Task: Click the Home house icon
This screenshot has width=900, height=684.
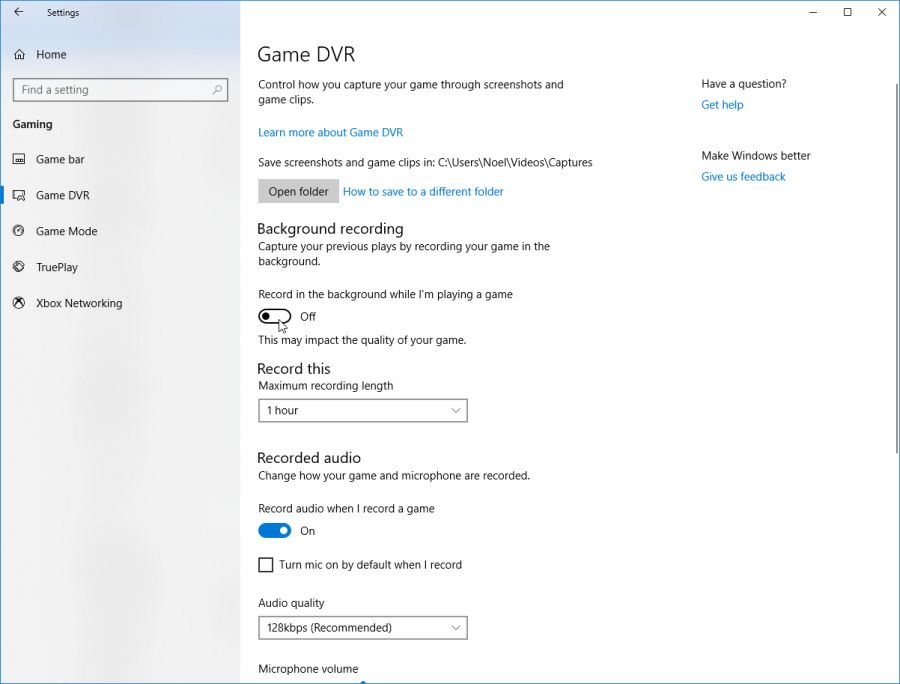Action: point(20,55)
